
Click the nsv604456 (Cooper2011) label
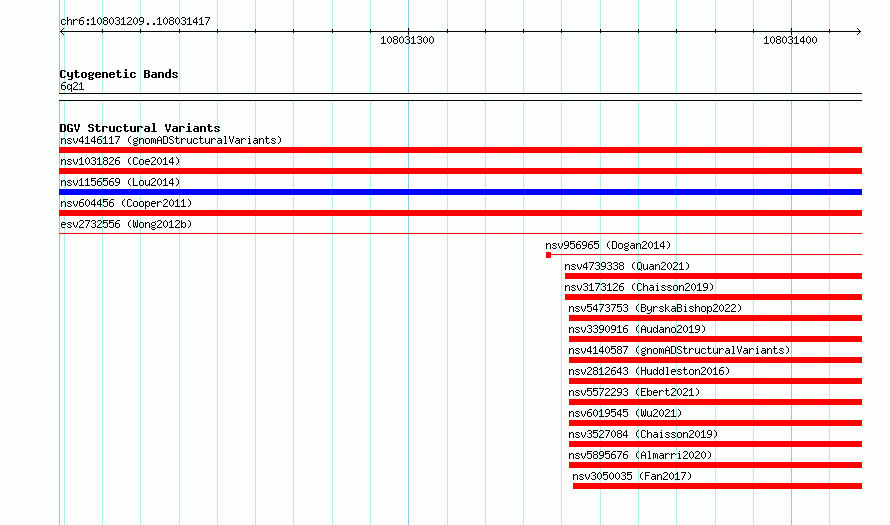[126, 203]
